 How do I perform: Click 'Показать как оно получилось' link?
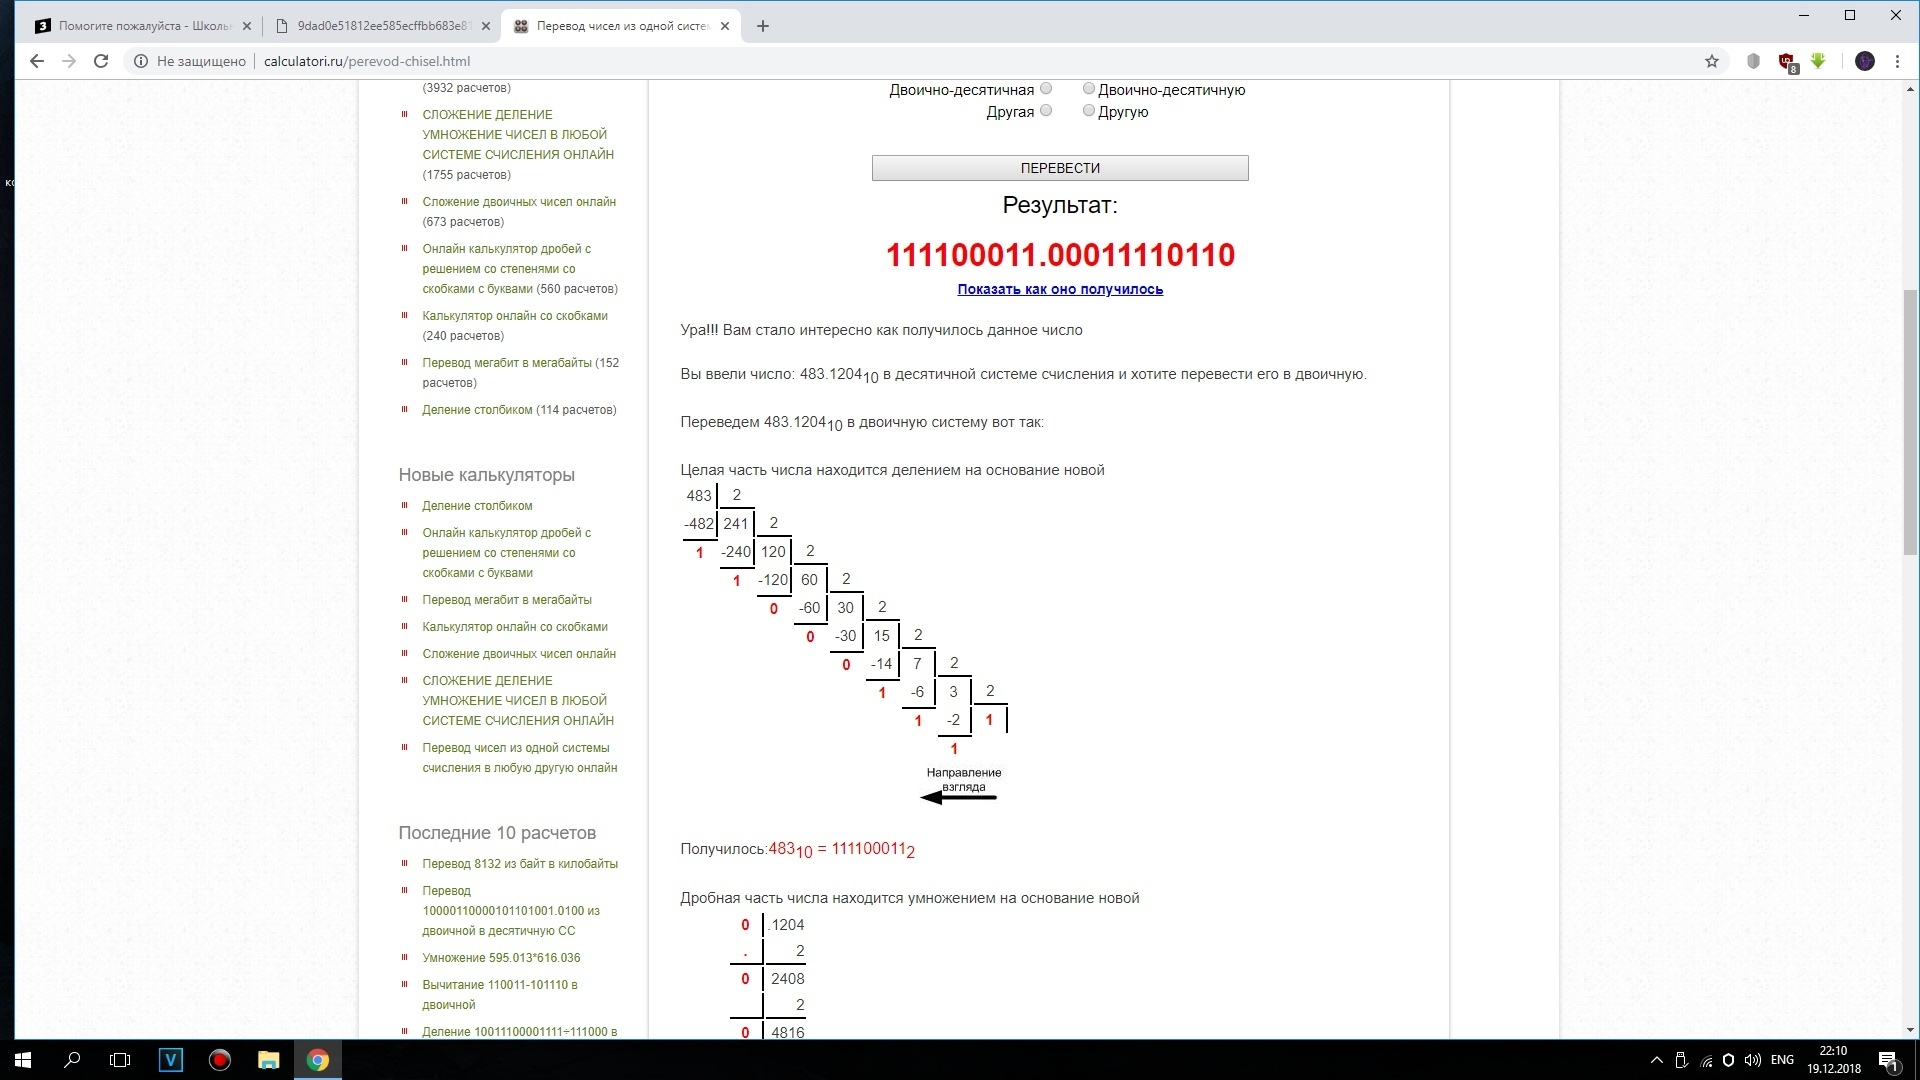pos(1060,290)
